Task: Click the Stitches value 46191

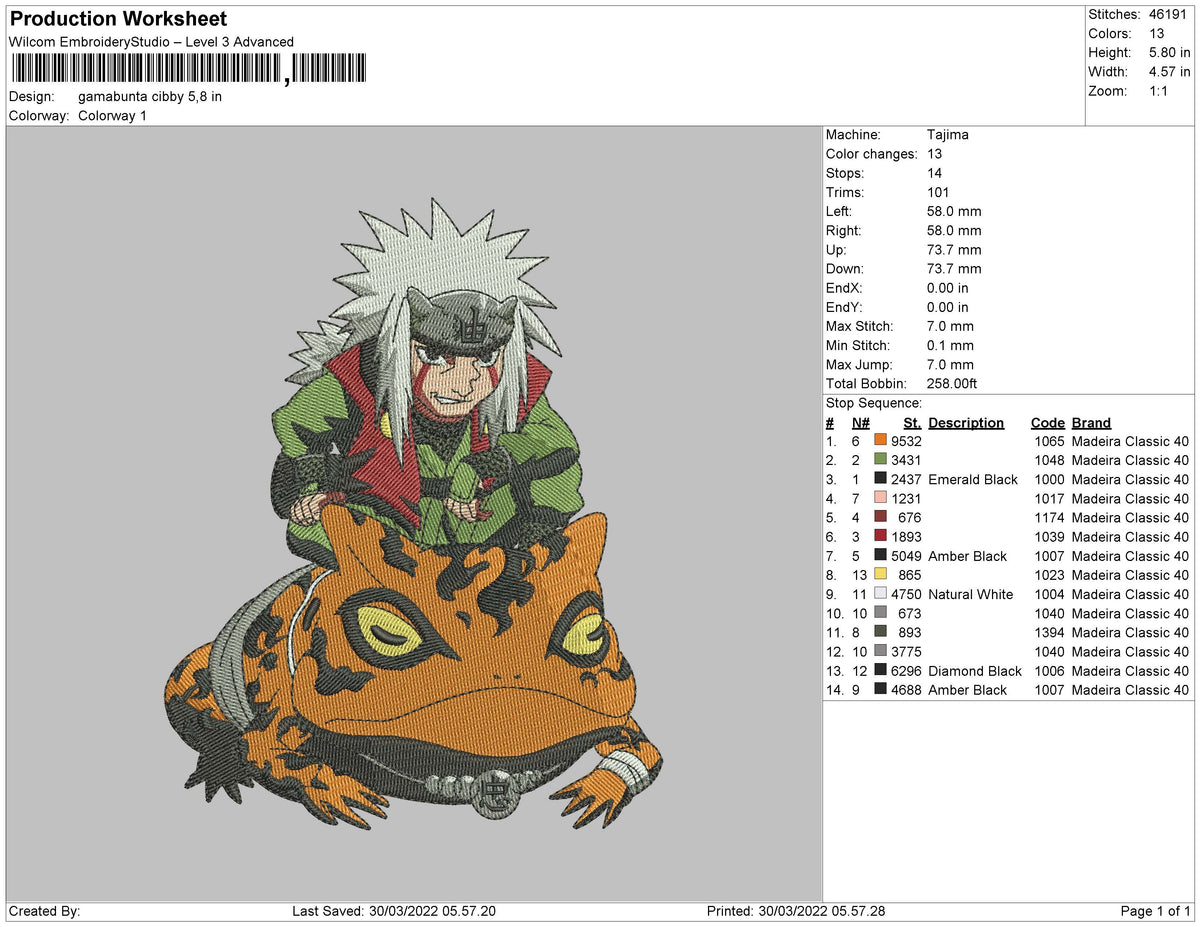Action: [1169, 15]
